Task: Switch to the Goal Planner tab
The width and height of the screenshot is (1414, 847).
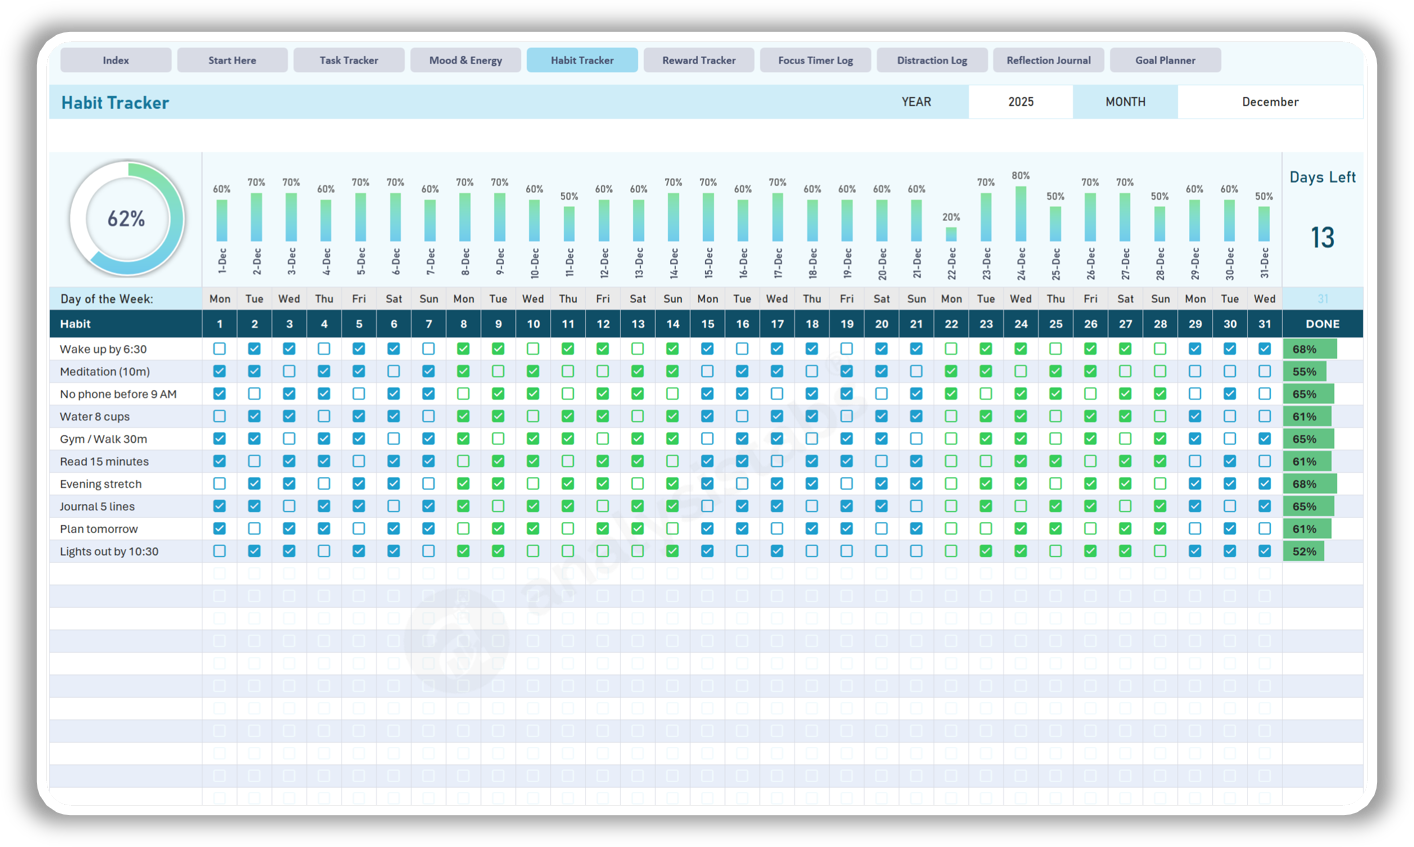Action: [x=1165, y=60]
